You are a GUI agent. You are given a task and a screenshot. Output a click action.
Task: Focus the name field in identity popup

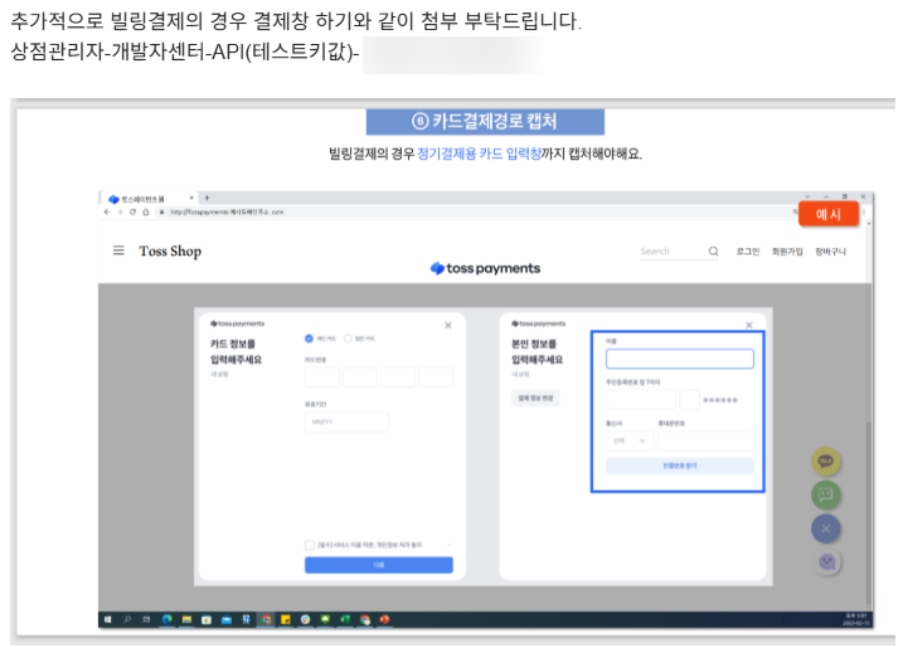(679, 359)
